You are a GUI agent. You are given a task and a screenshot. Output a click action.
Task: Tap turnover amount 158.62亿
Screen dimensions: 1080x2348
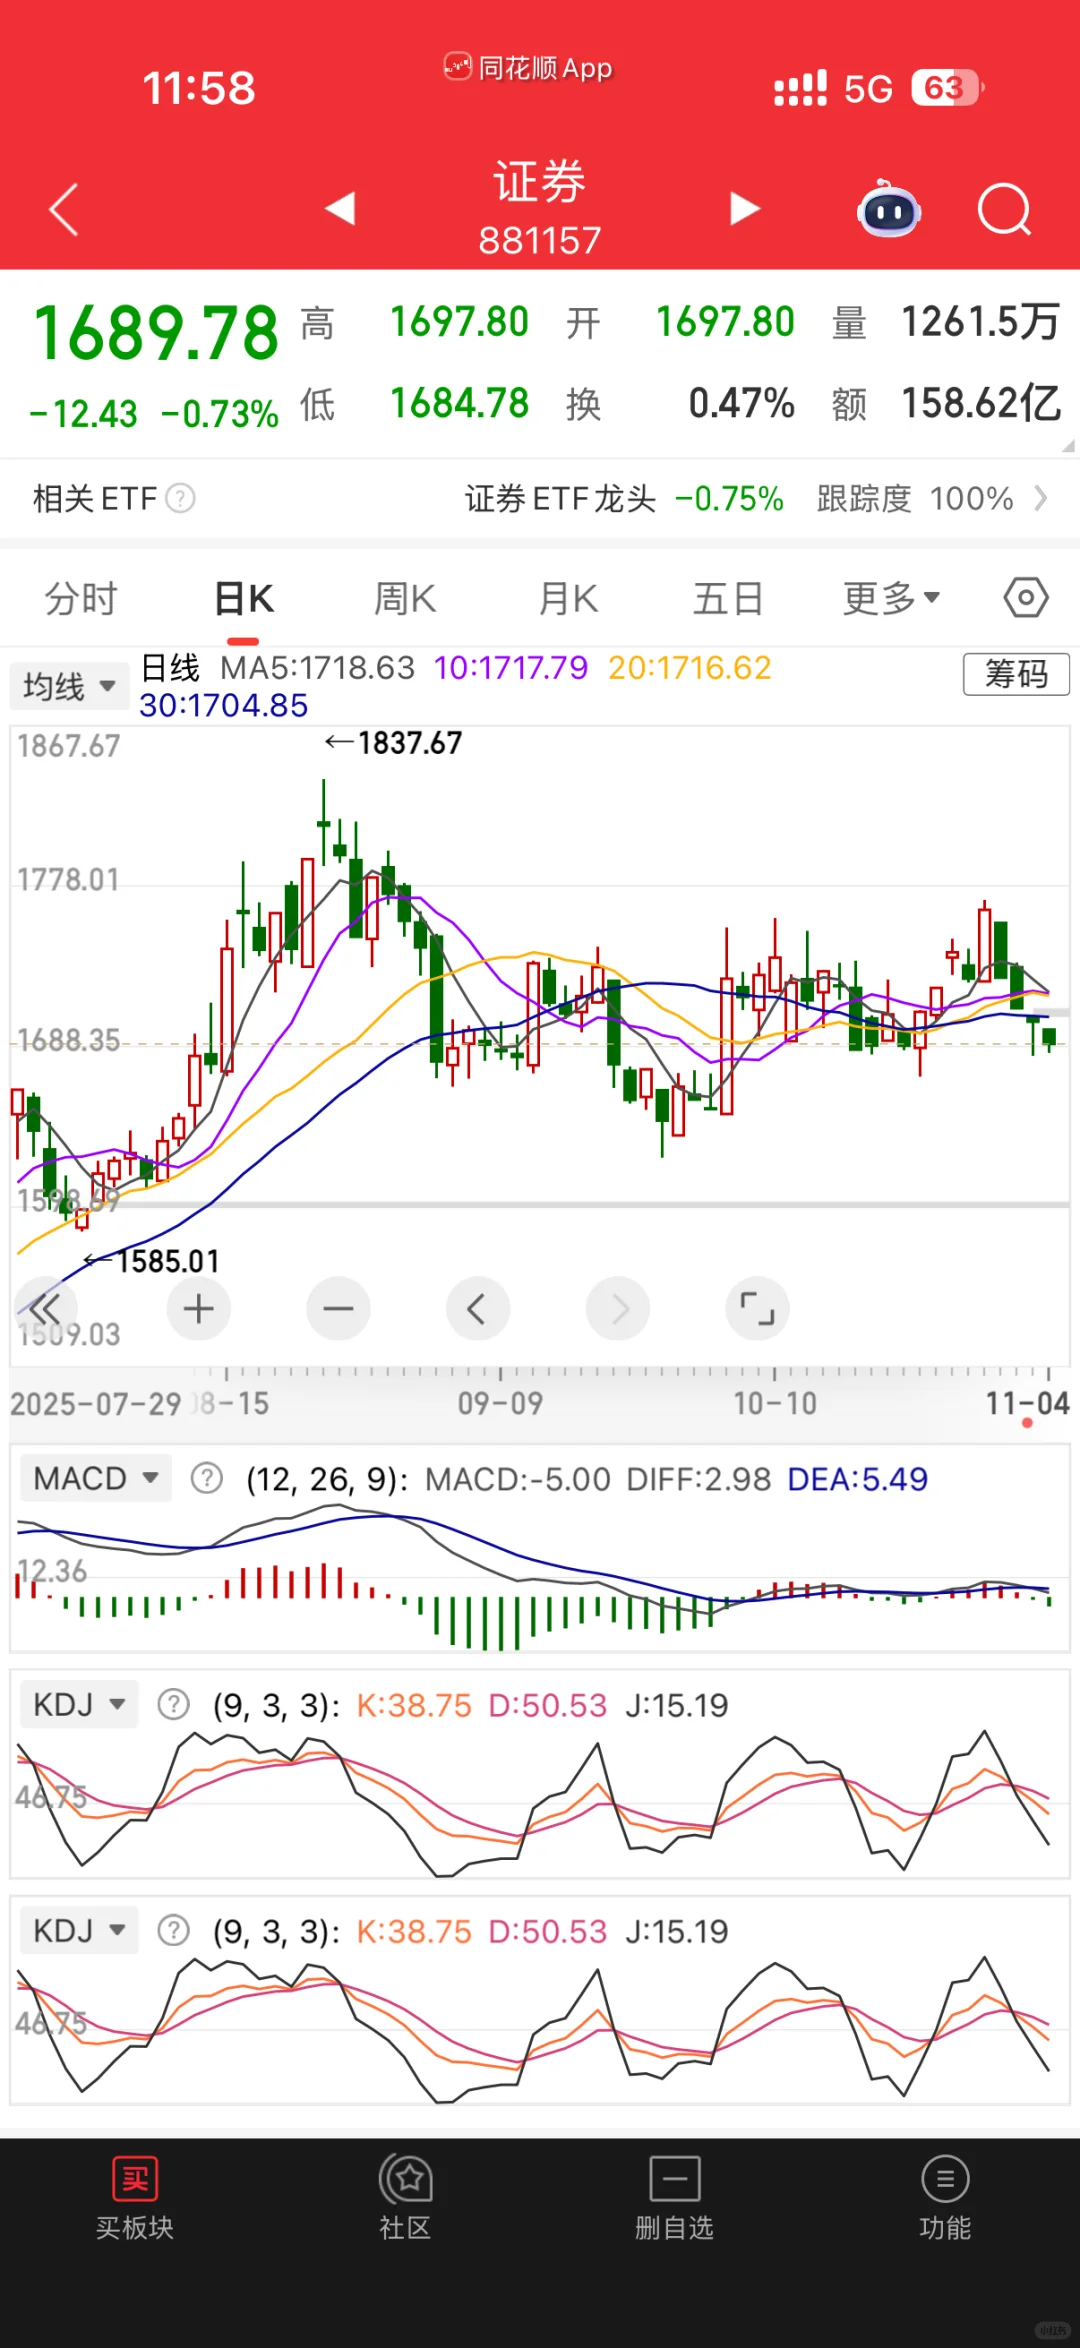(981, 403)
